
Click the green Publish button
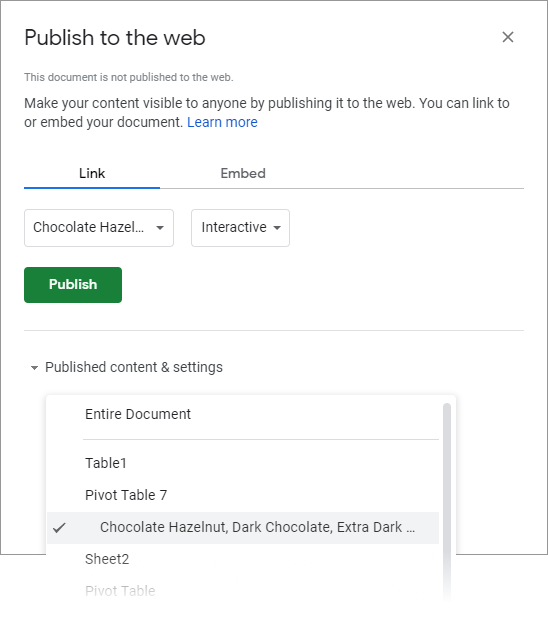pyautogui.click(x=73, y=285)
